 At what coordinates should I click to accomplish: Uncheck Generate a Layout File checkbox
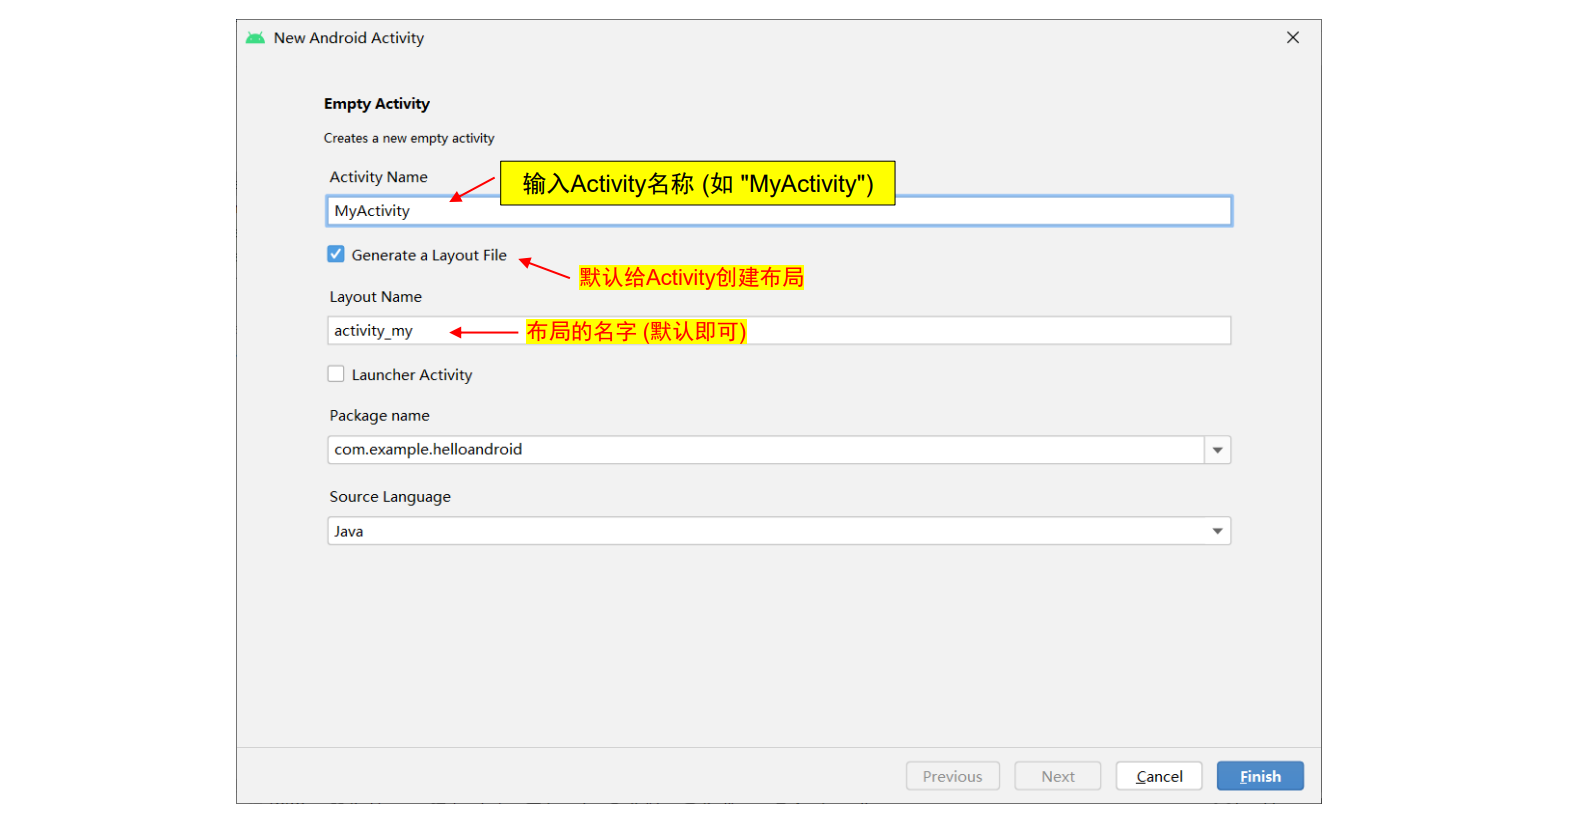tap(336, 255)
